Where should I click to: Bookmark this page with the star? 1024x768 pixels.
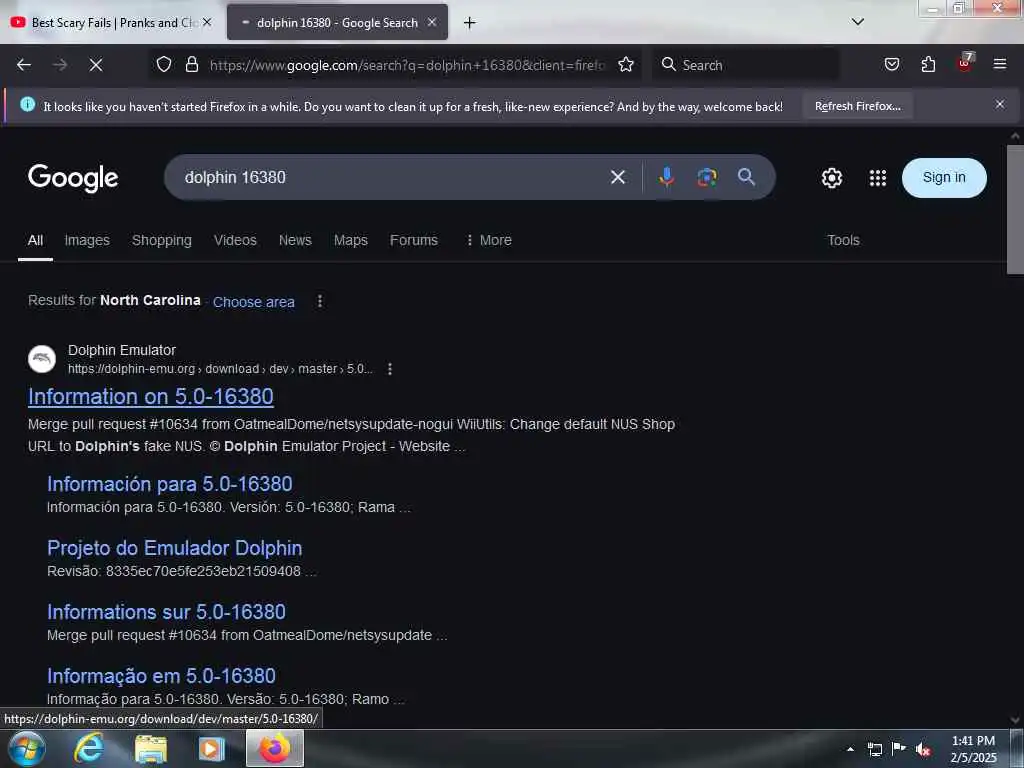tap(626, 65)
